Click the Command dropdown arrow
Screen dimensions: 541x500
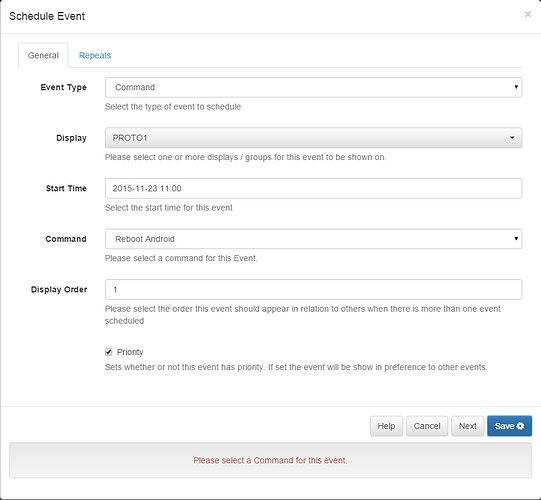click(x=516, y=238)
